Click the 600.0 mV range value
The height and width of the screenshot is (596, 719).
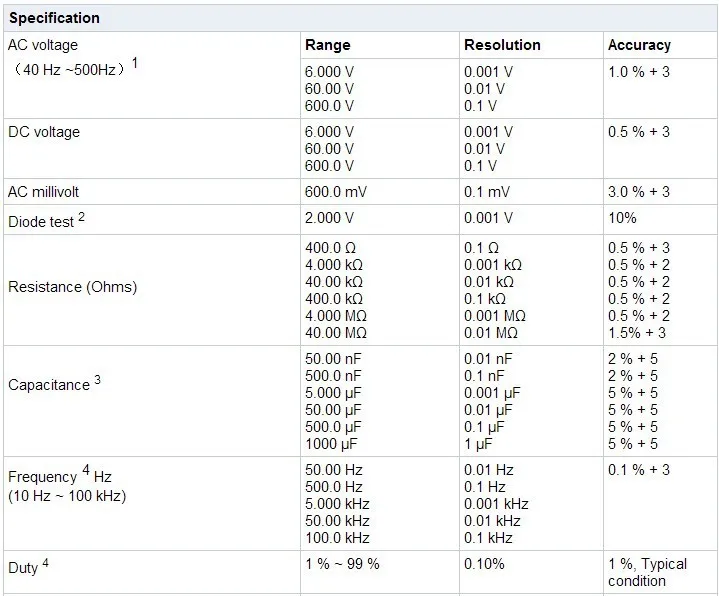[334, 191]
